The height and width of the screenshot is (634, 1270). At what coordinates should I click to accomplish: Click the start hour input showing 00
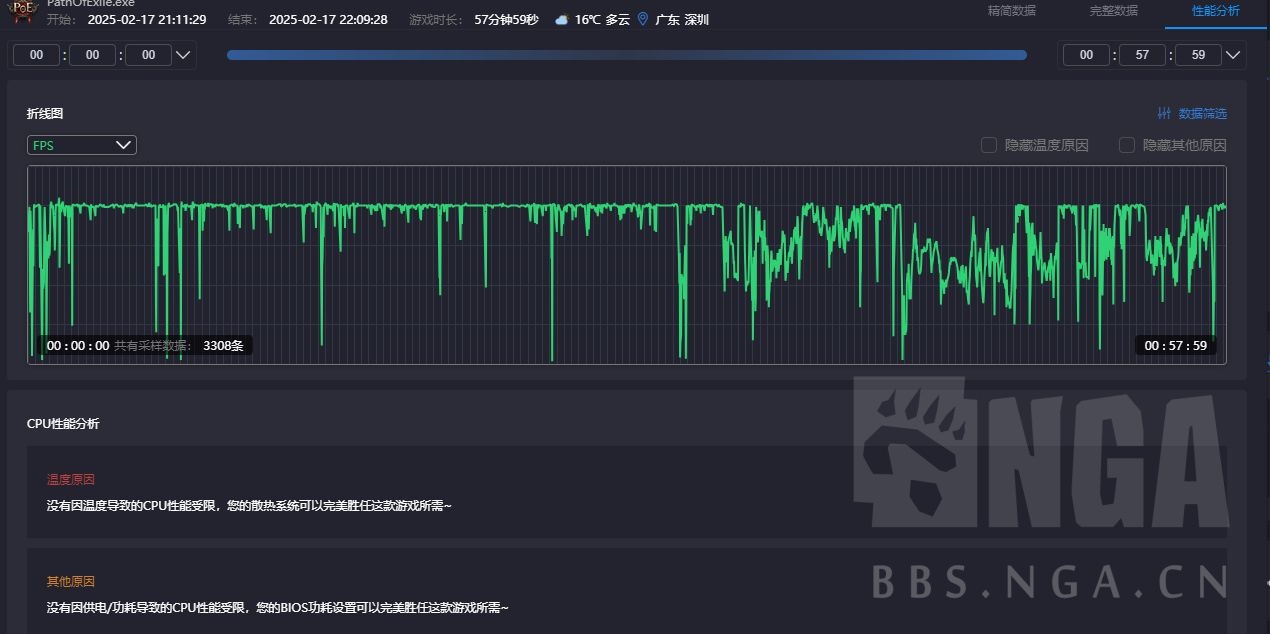point(36,55)
